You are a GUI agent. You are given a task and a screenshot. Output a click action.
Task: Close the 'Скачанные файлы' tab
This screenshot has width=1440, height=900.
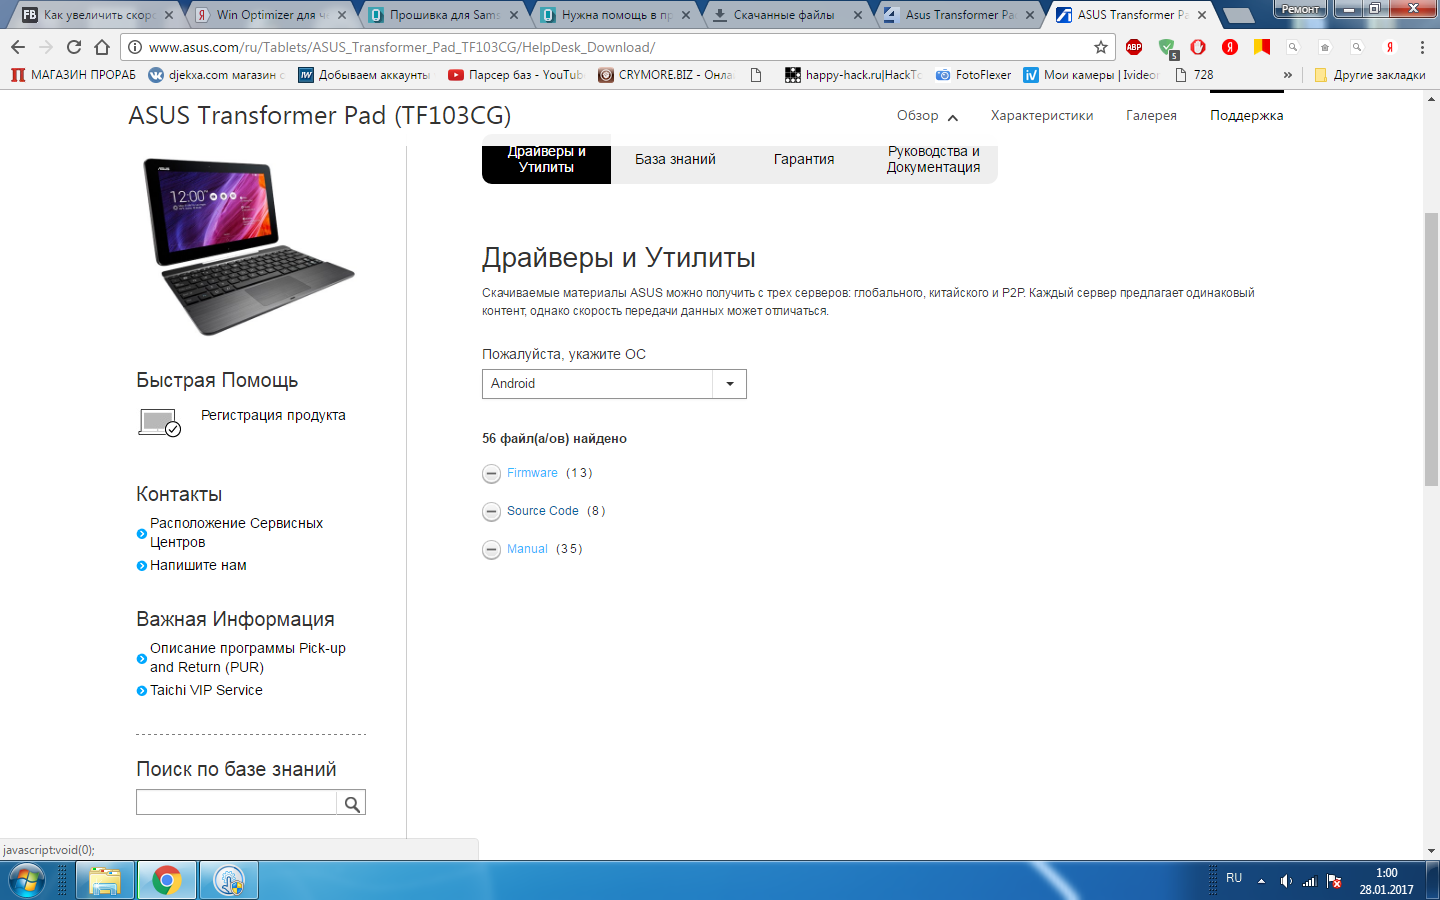coord(858,15)
